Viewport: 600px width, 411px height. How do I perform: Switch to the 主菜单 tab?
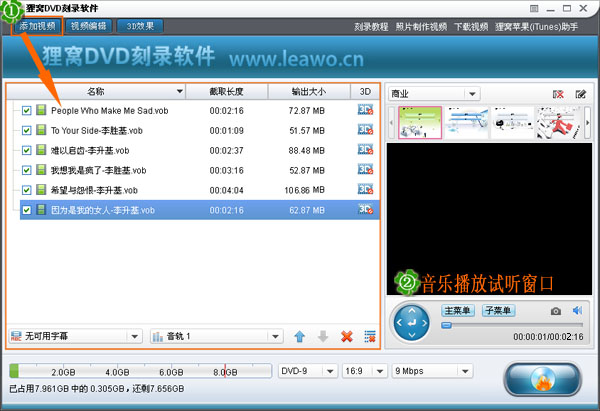(x=458, y=310)
